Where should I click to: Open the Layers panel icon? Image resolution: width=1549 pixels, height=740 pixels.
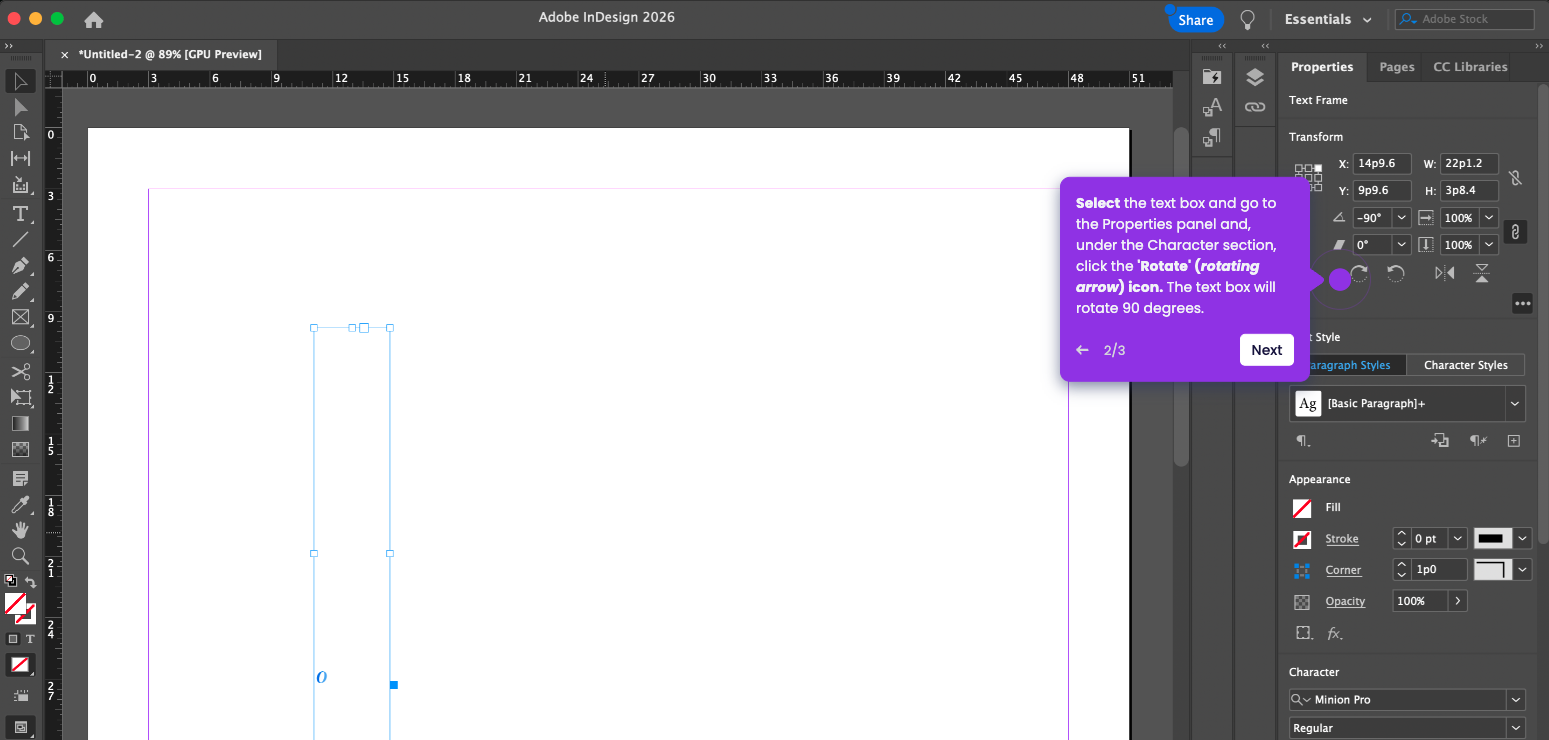pyautogui.click(x=1255, y=78)
